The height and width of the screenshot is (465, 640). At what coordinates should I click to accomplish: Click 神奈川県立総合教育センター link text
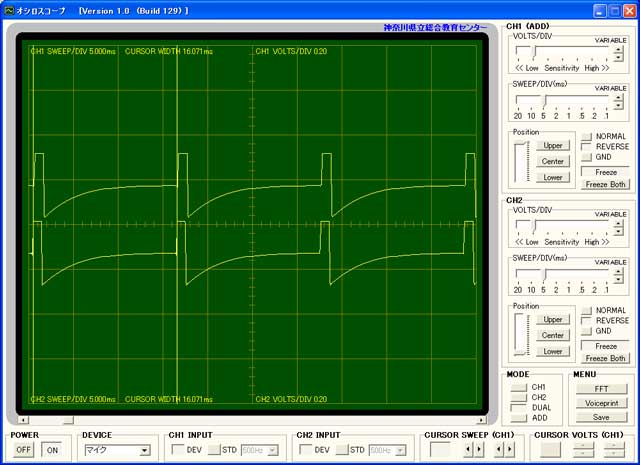435,27
